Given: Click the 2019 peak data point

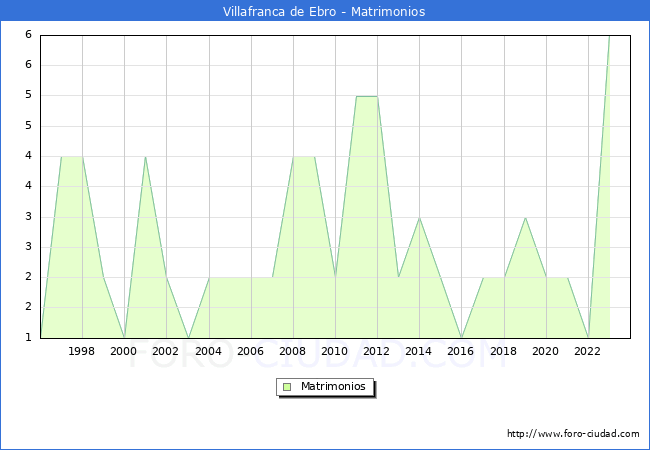Looking at the screenshot, I should tap(525, 218).
